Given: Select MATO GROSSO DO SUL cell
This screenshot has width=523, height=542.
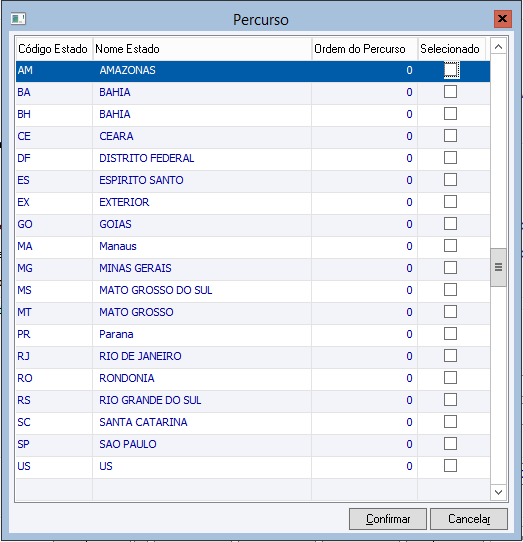Looking at the screenshot, I should (202, 290).
